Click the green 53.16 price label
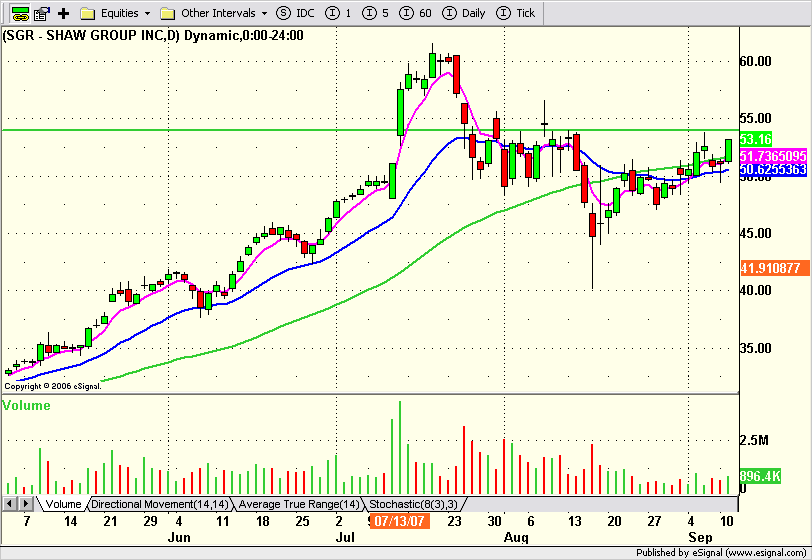This screenshot has height=560, width=812. (x=756, y=139)
